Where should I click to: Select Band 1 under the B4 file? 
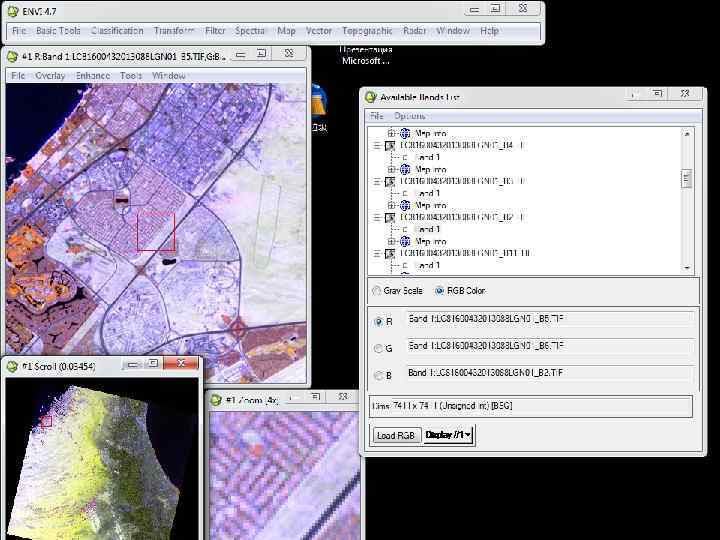coord(427,158)
